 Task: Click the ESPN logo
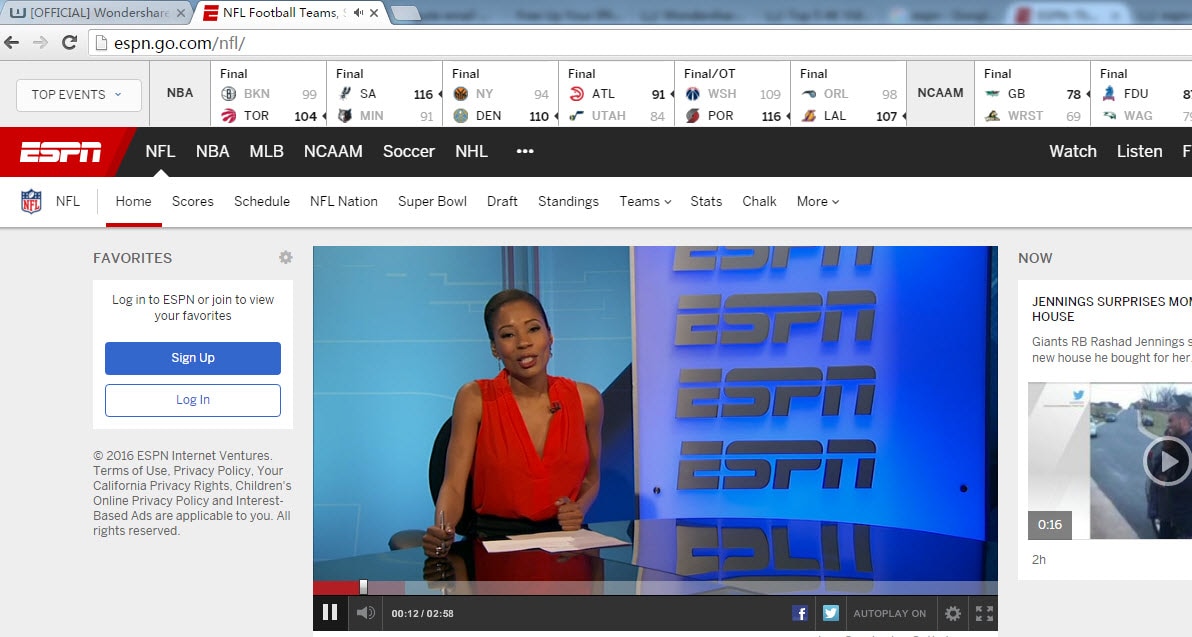pyautogui.click(x=61, y=152)
